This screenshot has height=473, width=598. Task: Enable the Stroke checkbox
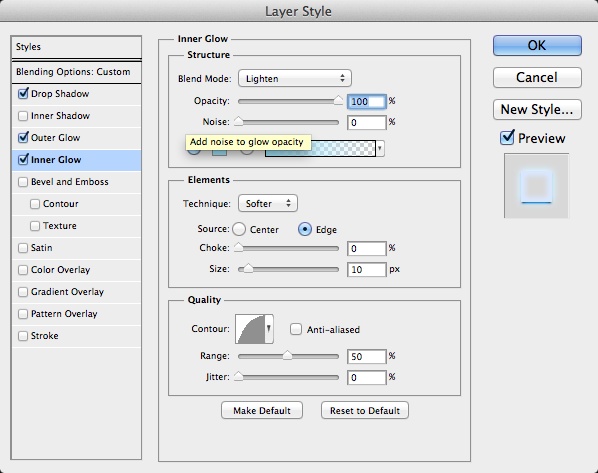(23, 336)
